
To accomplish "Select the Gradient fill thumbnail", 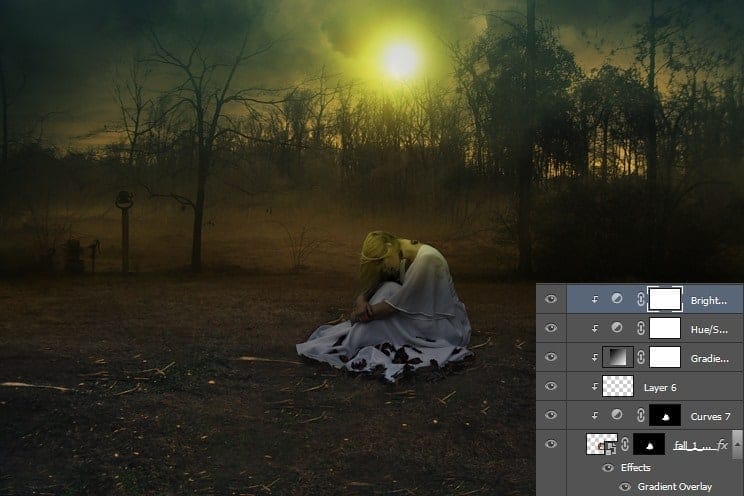I will coord(617,357).
